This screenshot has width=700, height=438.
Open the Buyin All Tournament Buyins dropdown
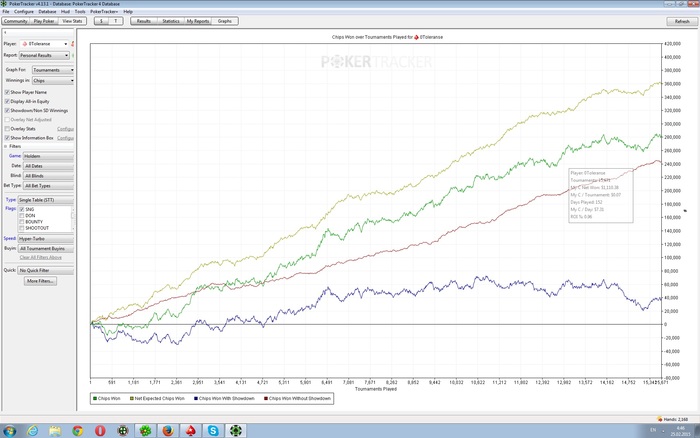[x=46, y=249]
